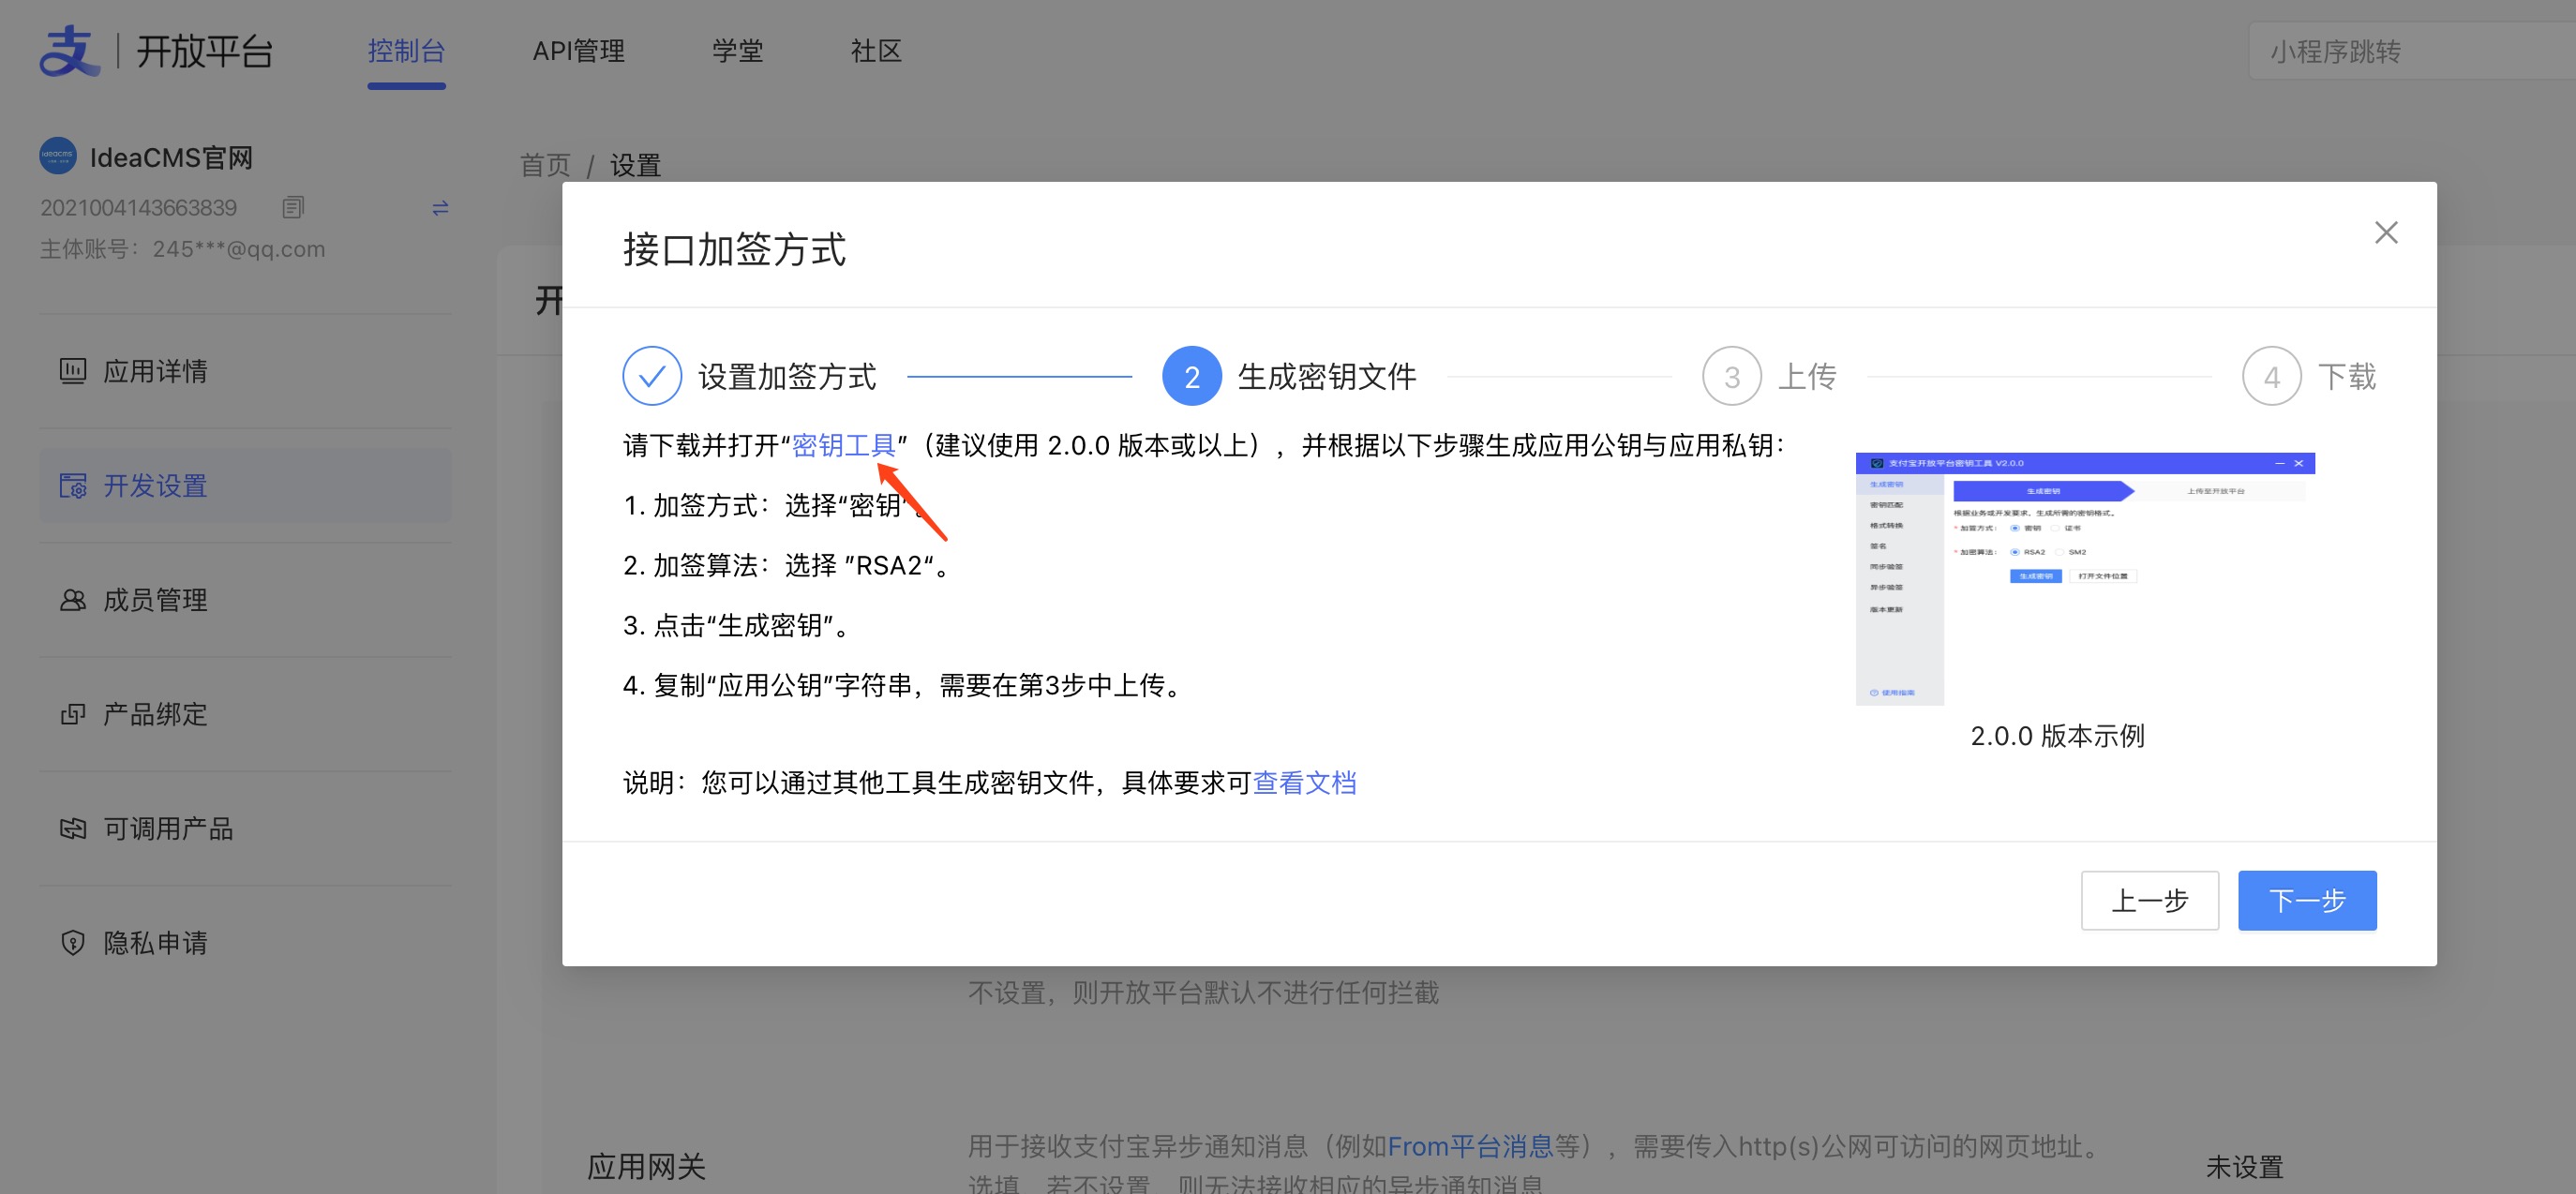Screen dimensions: 2576x1194
Task: Copy the app ID with copy icon
Action: click(292, 208)
